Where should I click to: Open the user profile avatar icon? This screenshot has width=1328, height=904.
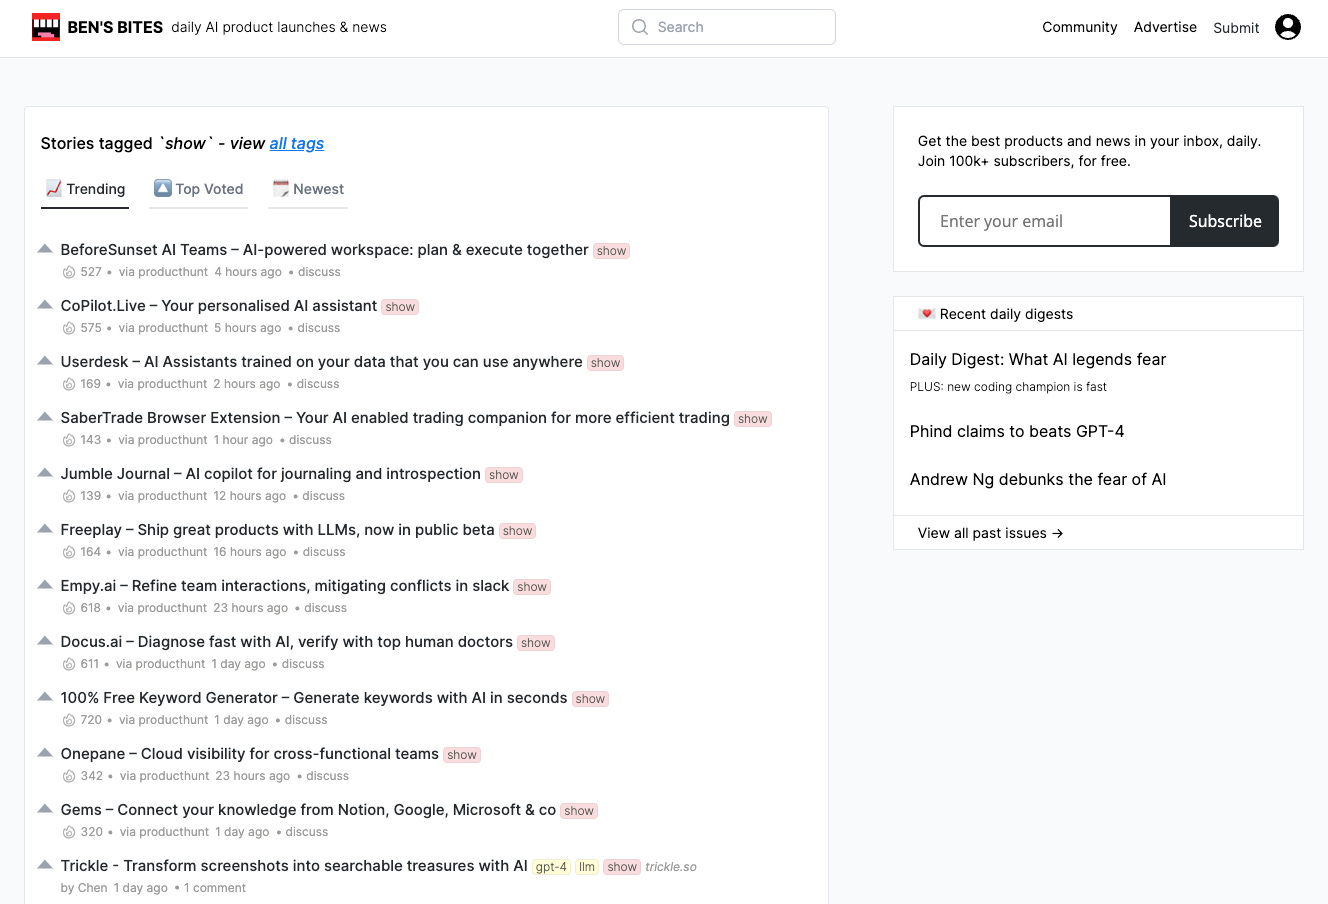1288,27
